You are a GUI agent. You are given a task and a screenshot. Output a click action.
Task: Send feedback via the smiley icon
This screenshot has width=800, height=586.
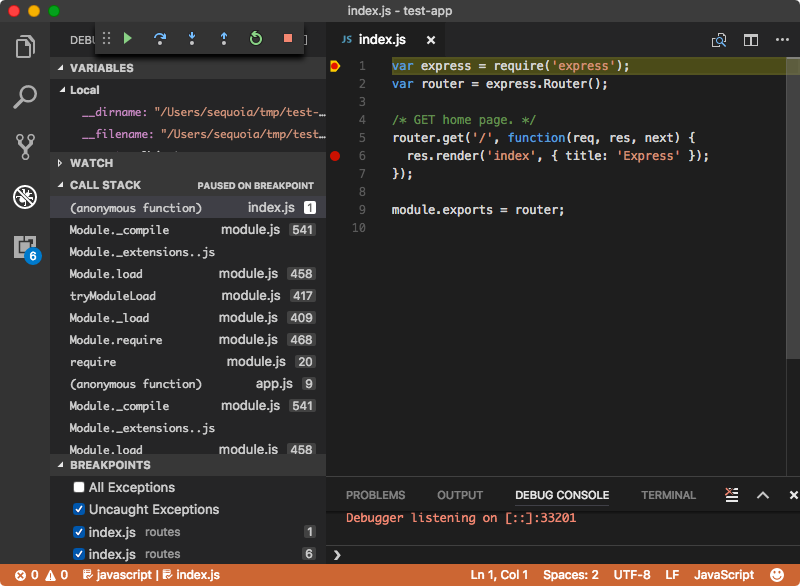tap(777, 575)
